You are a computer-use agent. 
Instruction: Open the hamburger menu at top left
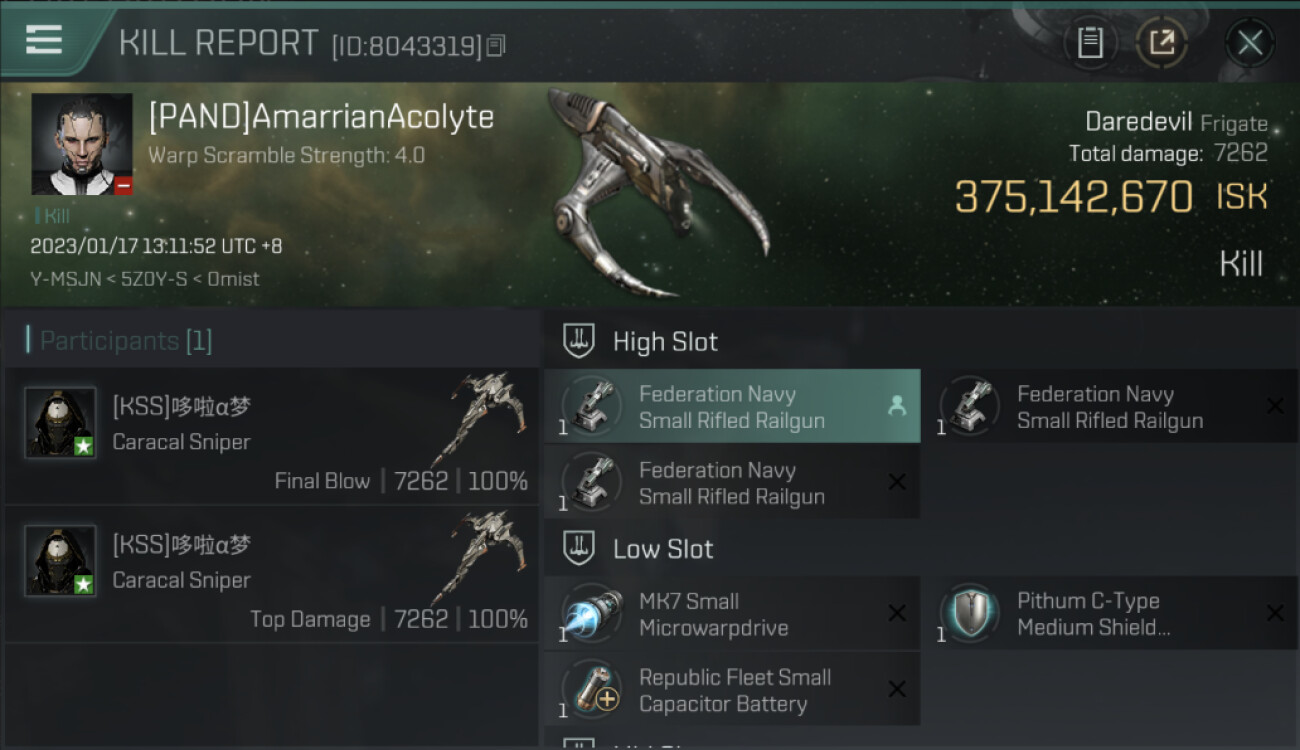(x=44, y=40)
